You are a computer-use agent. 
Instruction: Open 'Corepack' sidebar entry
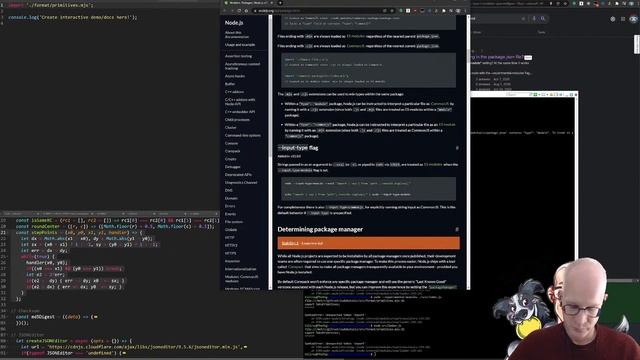coord(232,151)
